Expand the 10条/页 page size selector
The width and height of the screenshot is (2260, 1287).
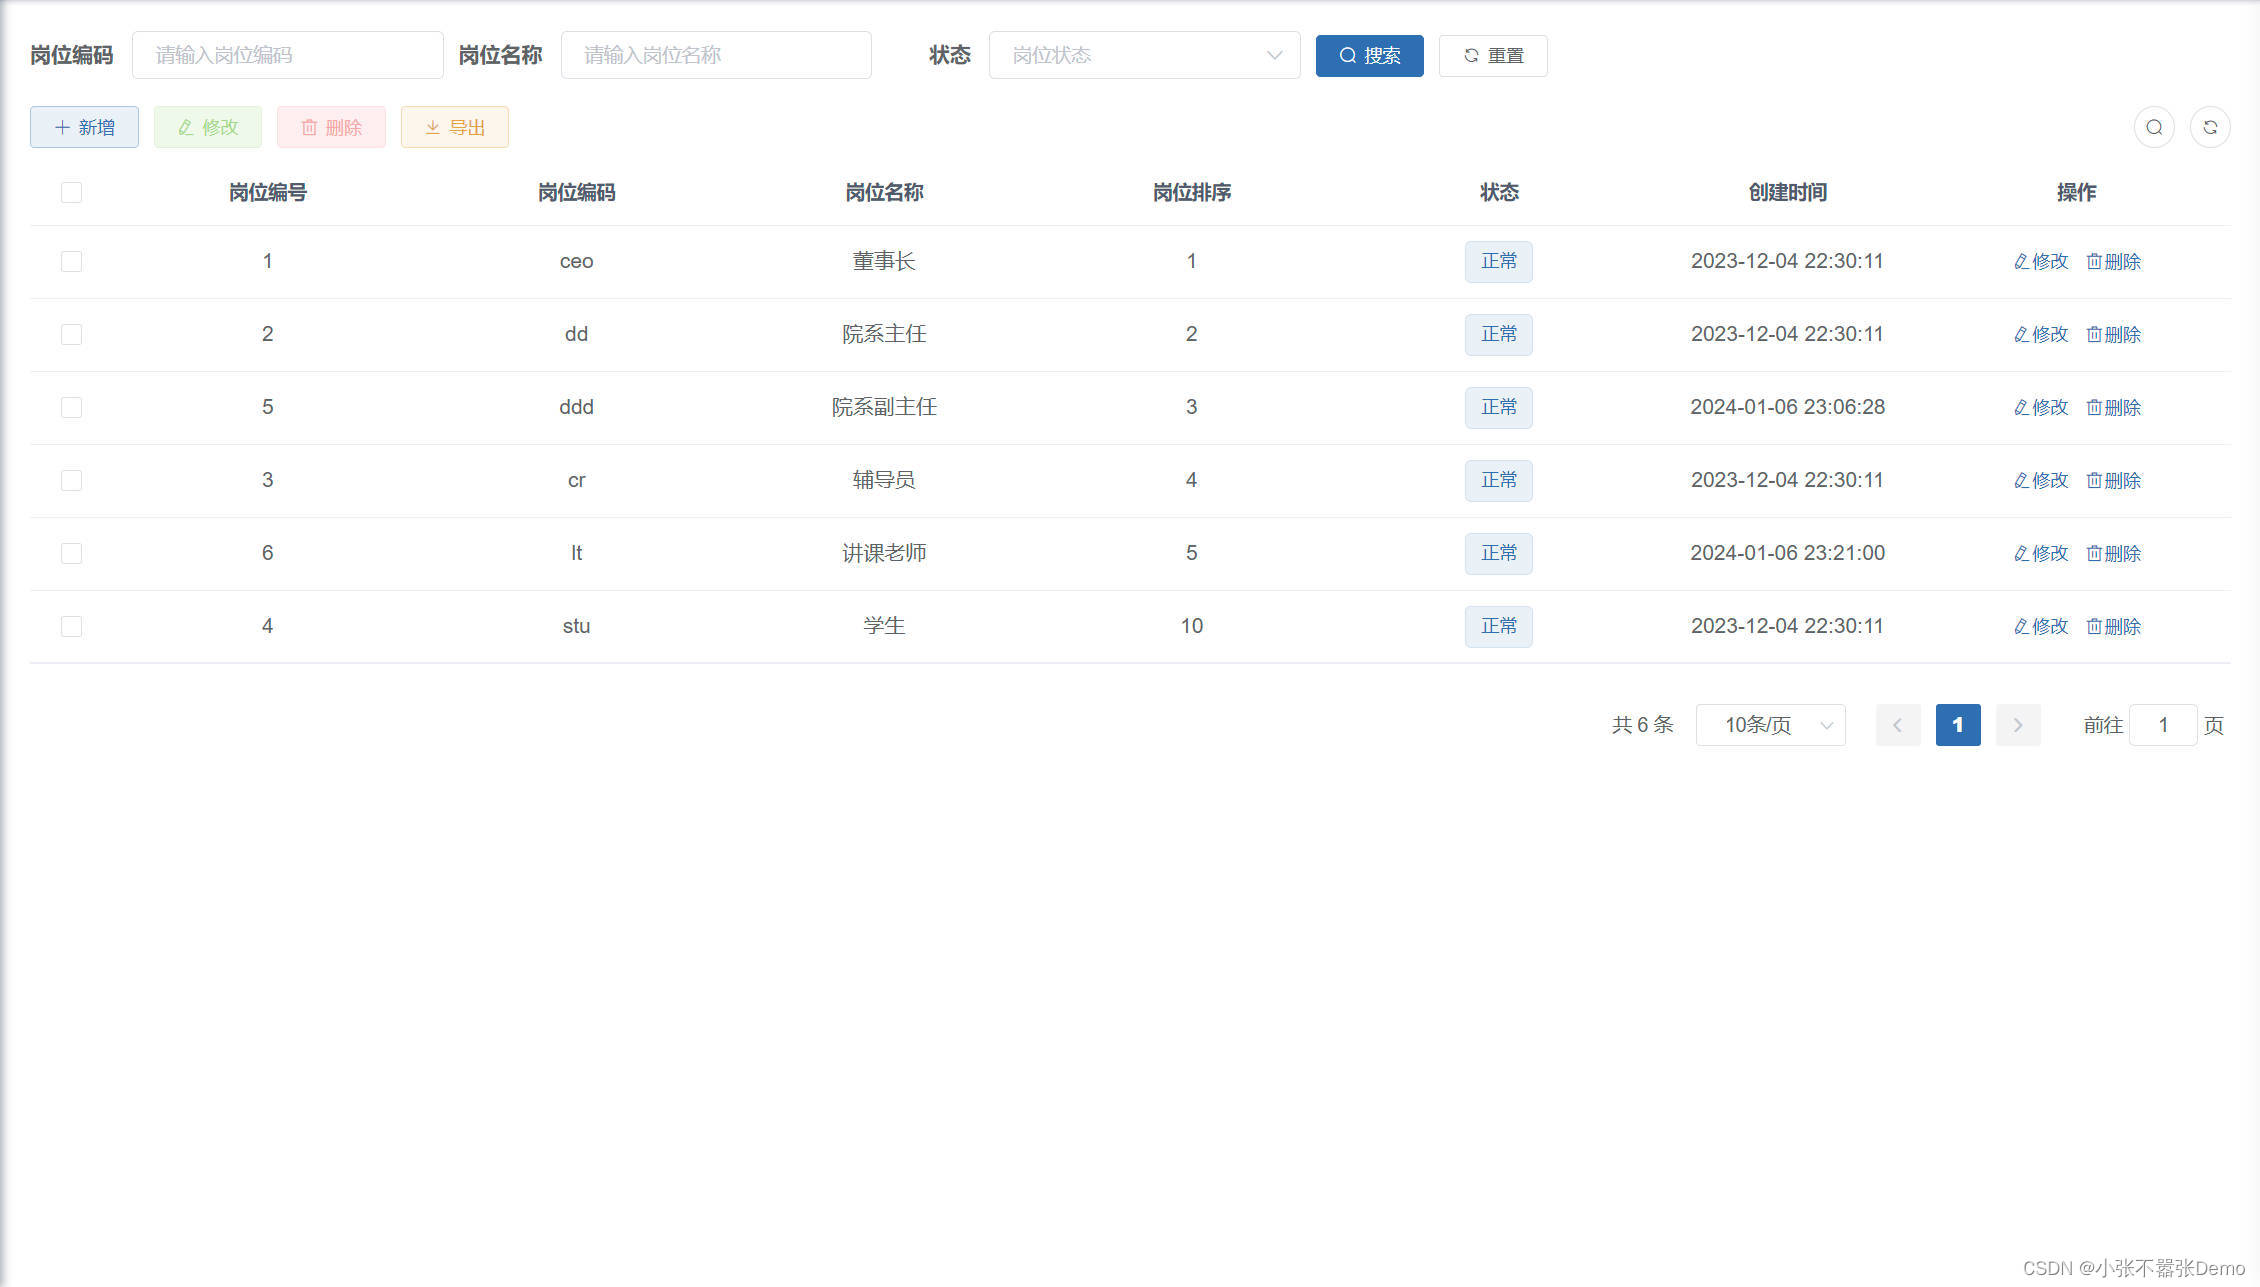(1770, 725)
